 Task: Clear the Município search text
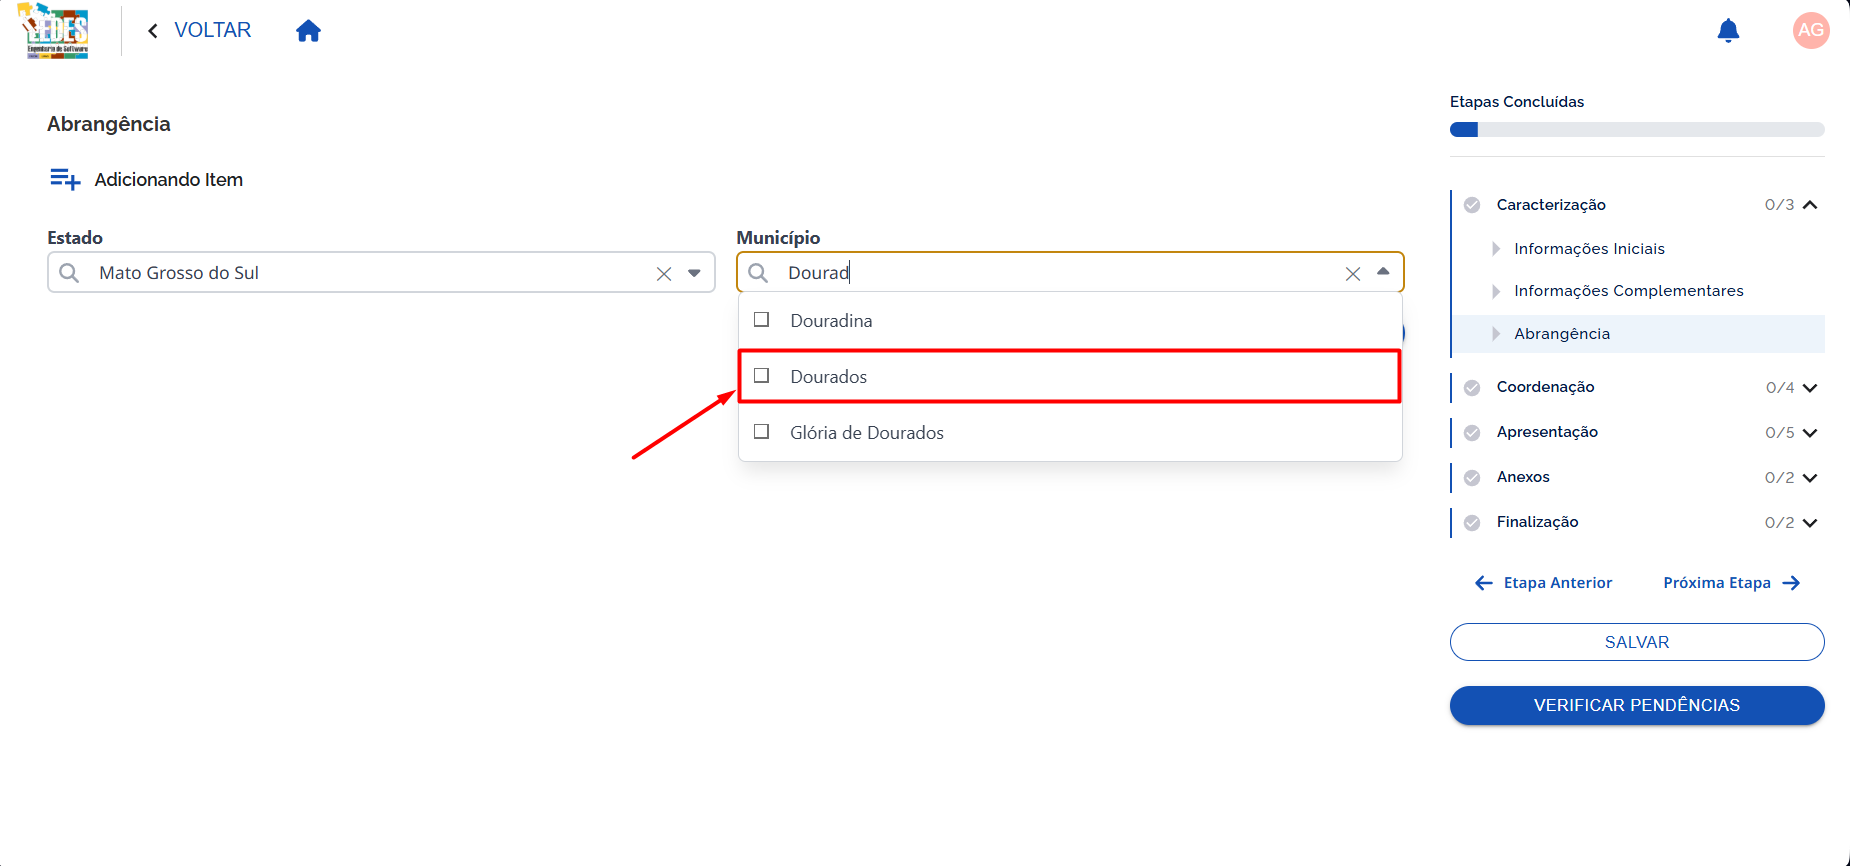1353,274
